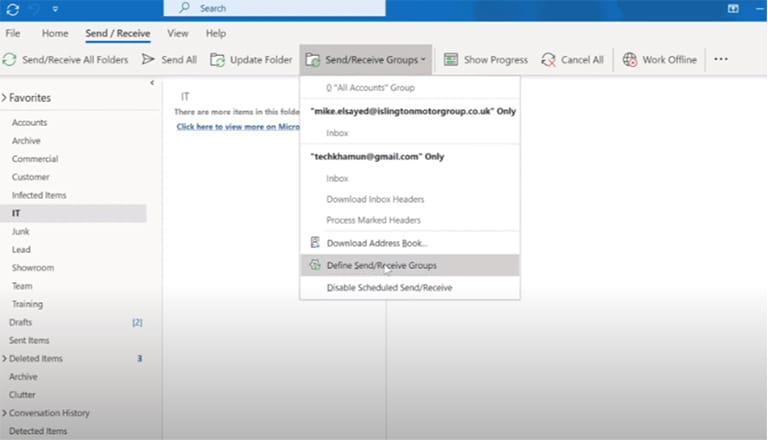The height and width of the screenshot is (440, 768).
Task: Click the Define Send/Receive Groups icon
Action: 315,265
